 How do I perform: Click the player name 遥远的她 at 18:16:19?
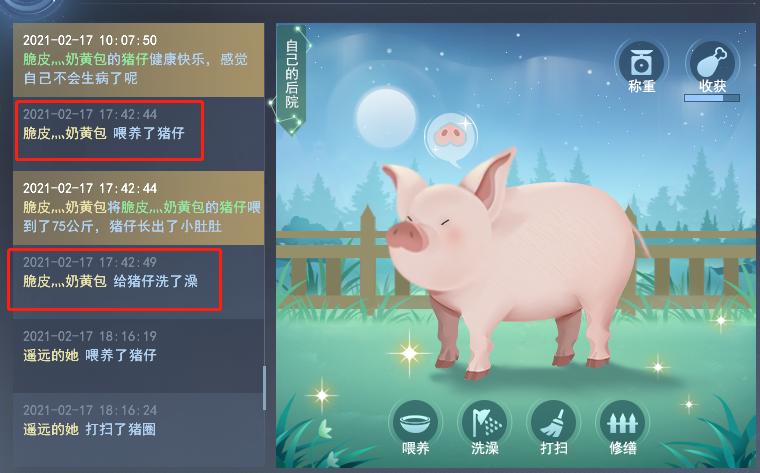click(x=51, y=355)
